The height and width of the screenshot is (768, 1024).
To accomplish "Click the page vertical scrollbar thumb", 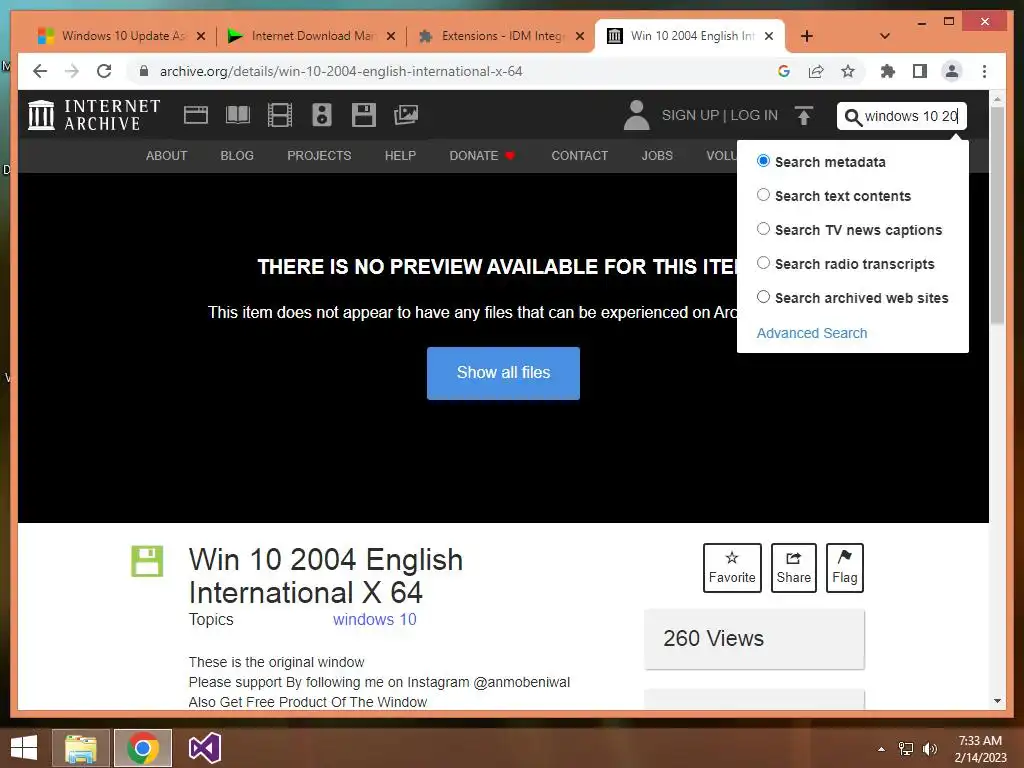I will click(997, 216).
